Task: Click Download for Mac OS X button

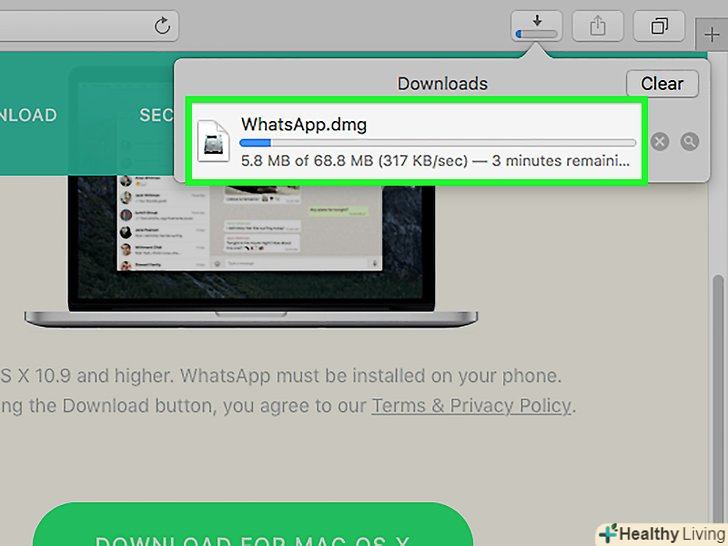Action: point(253,525)
